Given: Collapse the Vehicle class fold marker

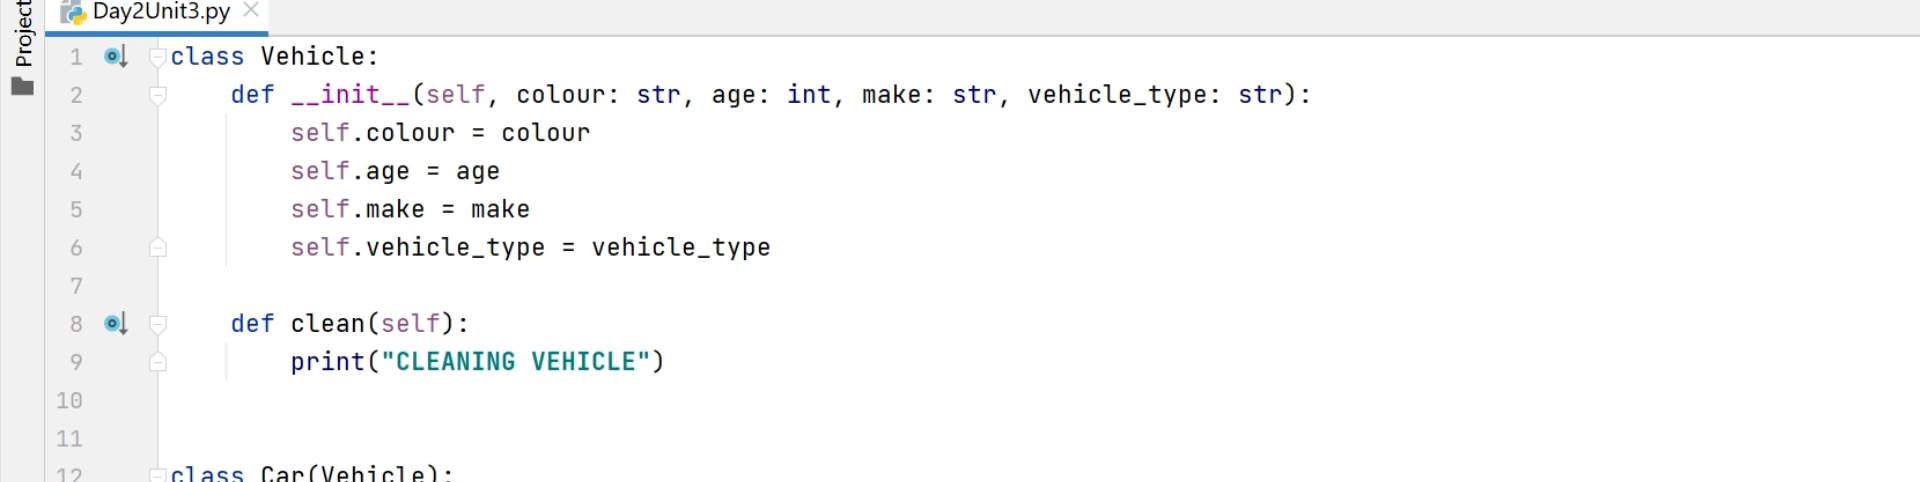Looking at the screenshot, I should coord(157,57).
